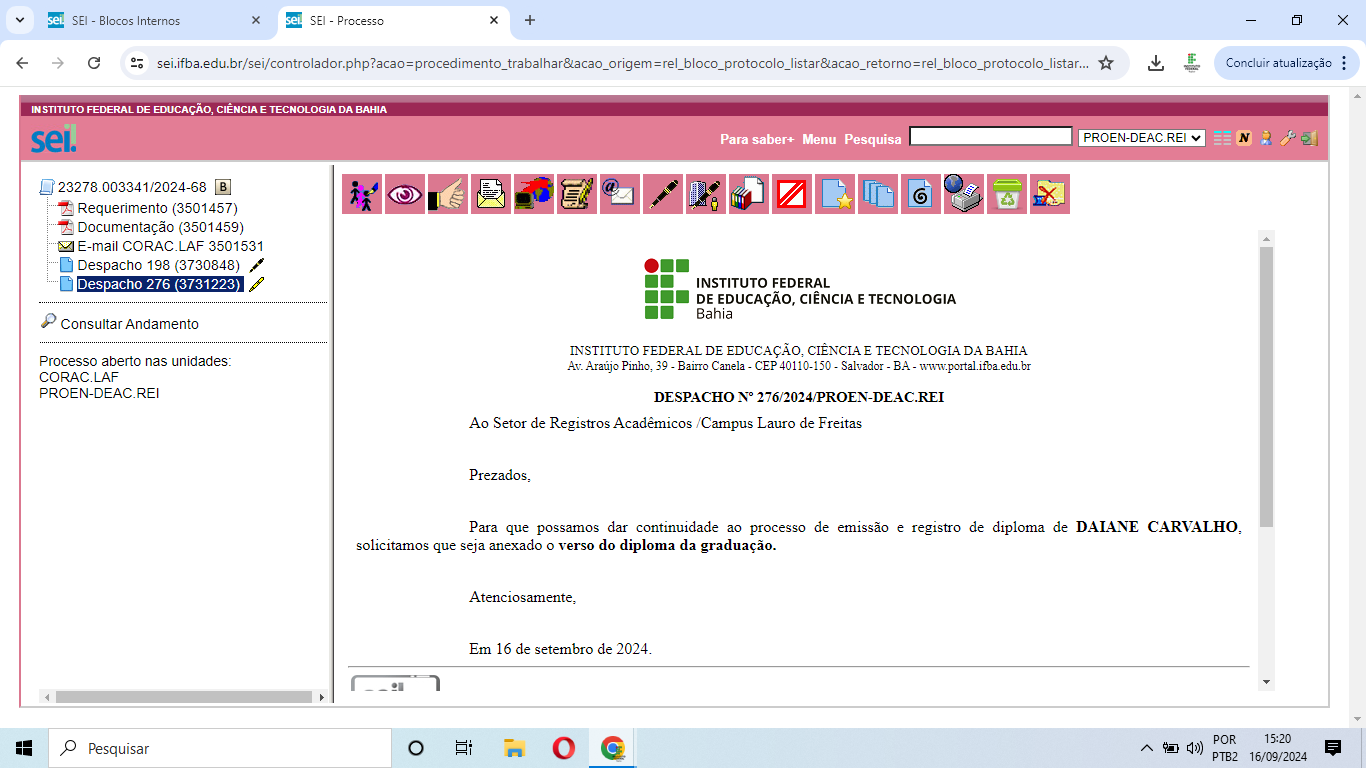1366x768 pixels.
Task: Open the Para saber+ menu
Action: (757, 139)
